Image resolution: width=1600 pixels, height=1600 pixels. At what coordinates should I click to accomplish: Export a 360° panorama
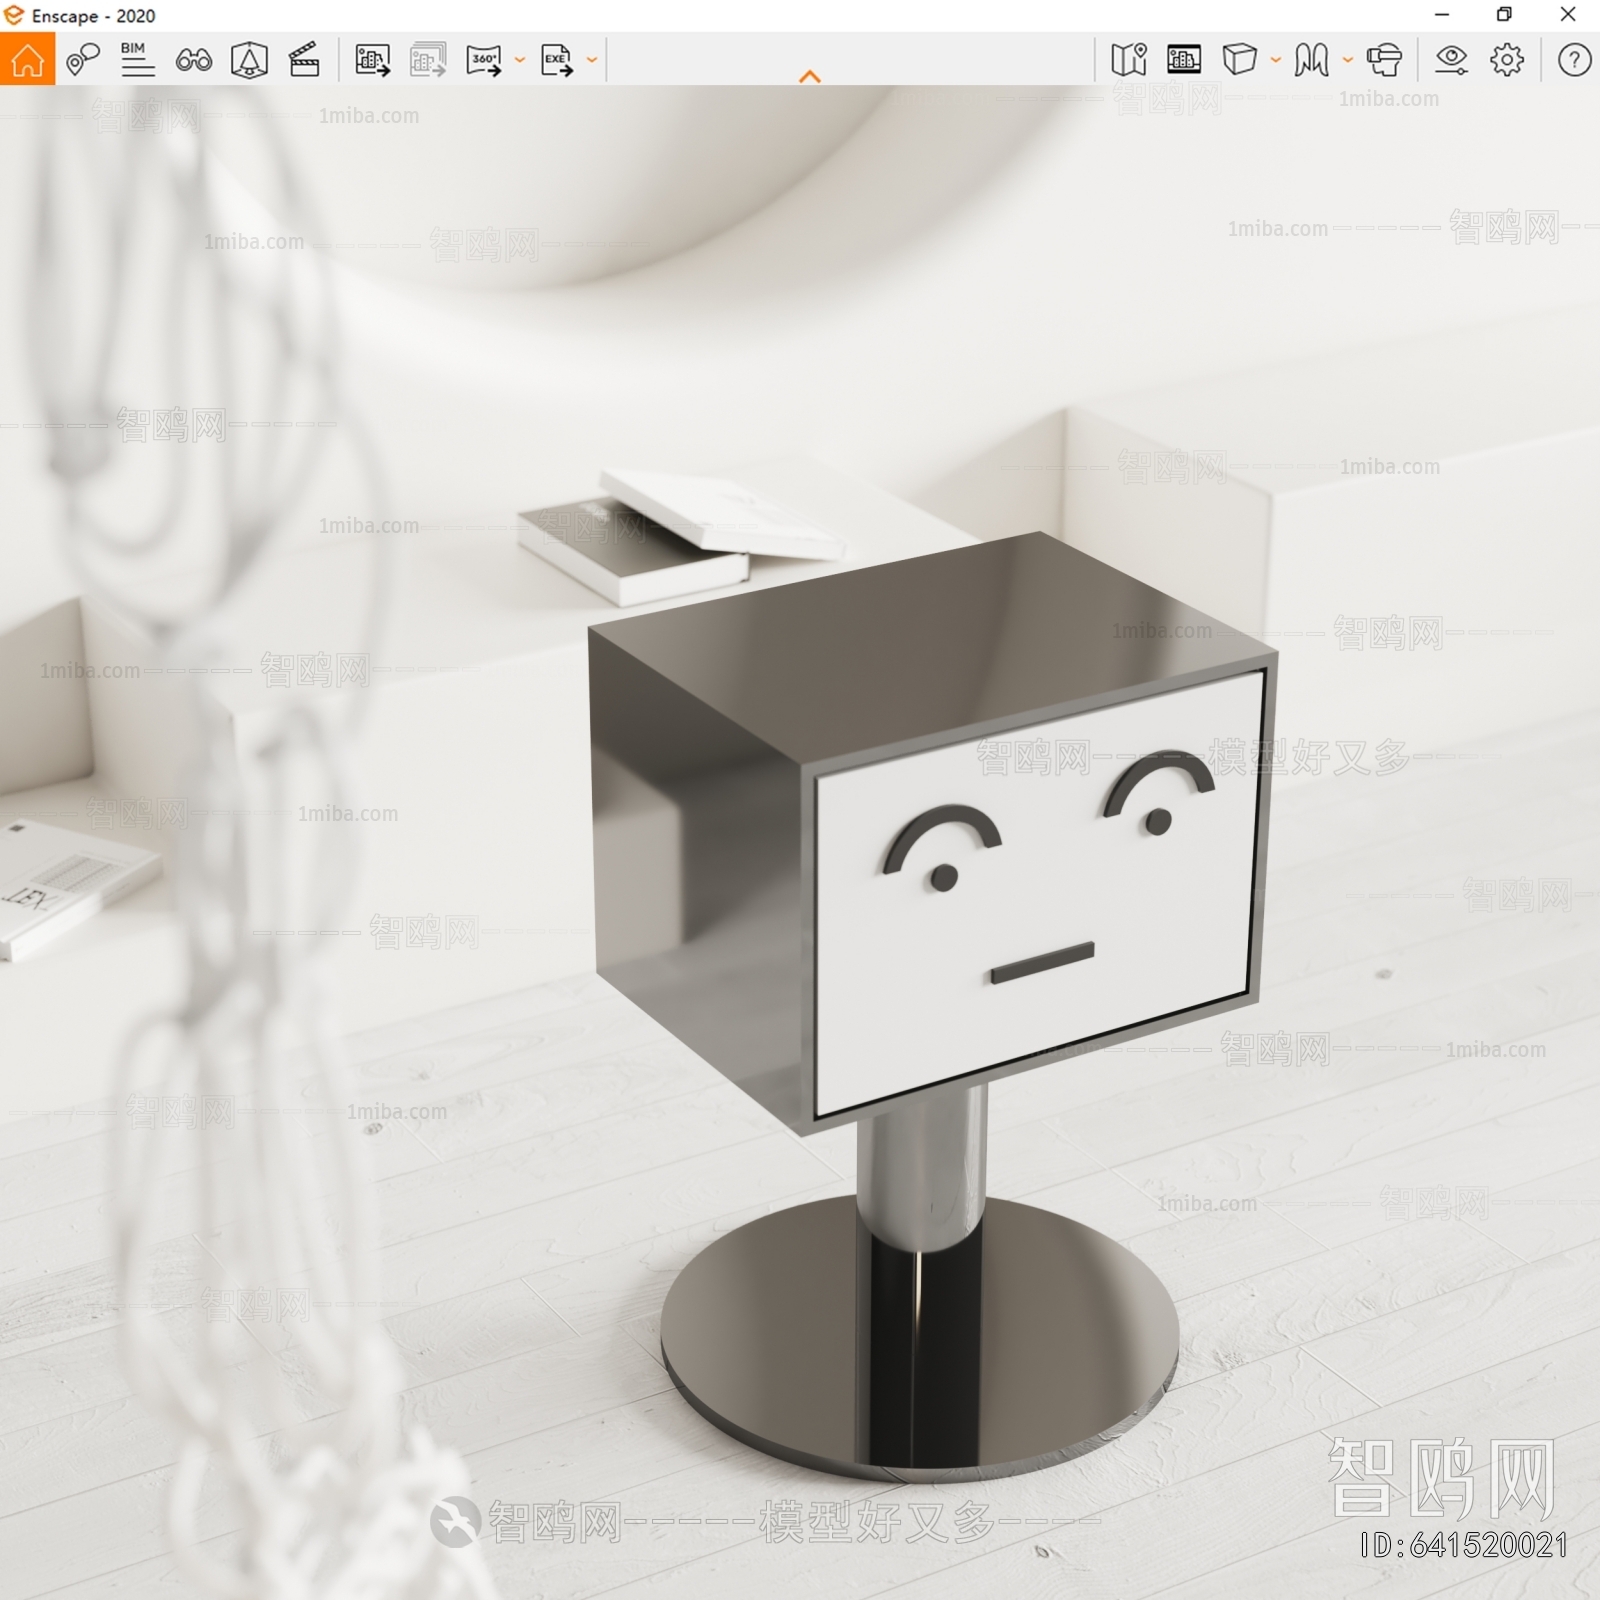pyautogui.click(x=484, y=60)
